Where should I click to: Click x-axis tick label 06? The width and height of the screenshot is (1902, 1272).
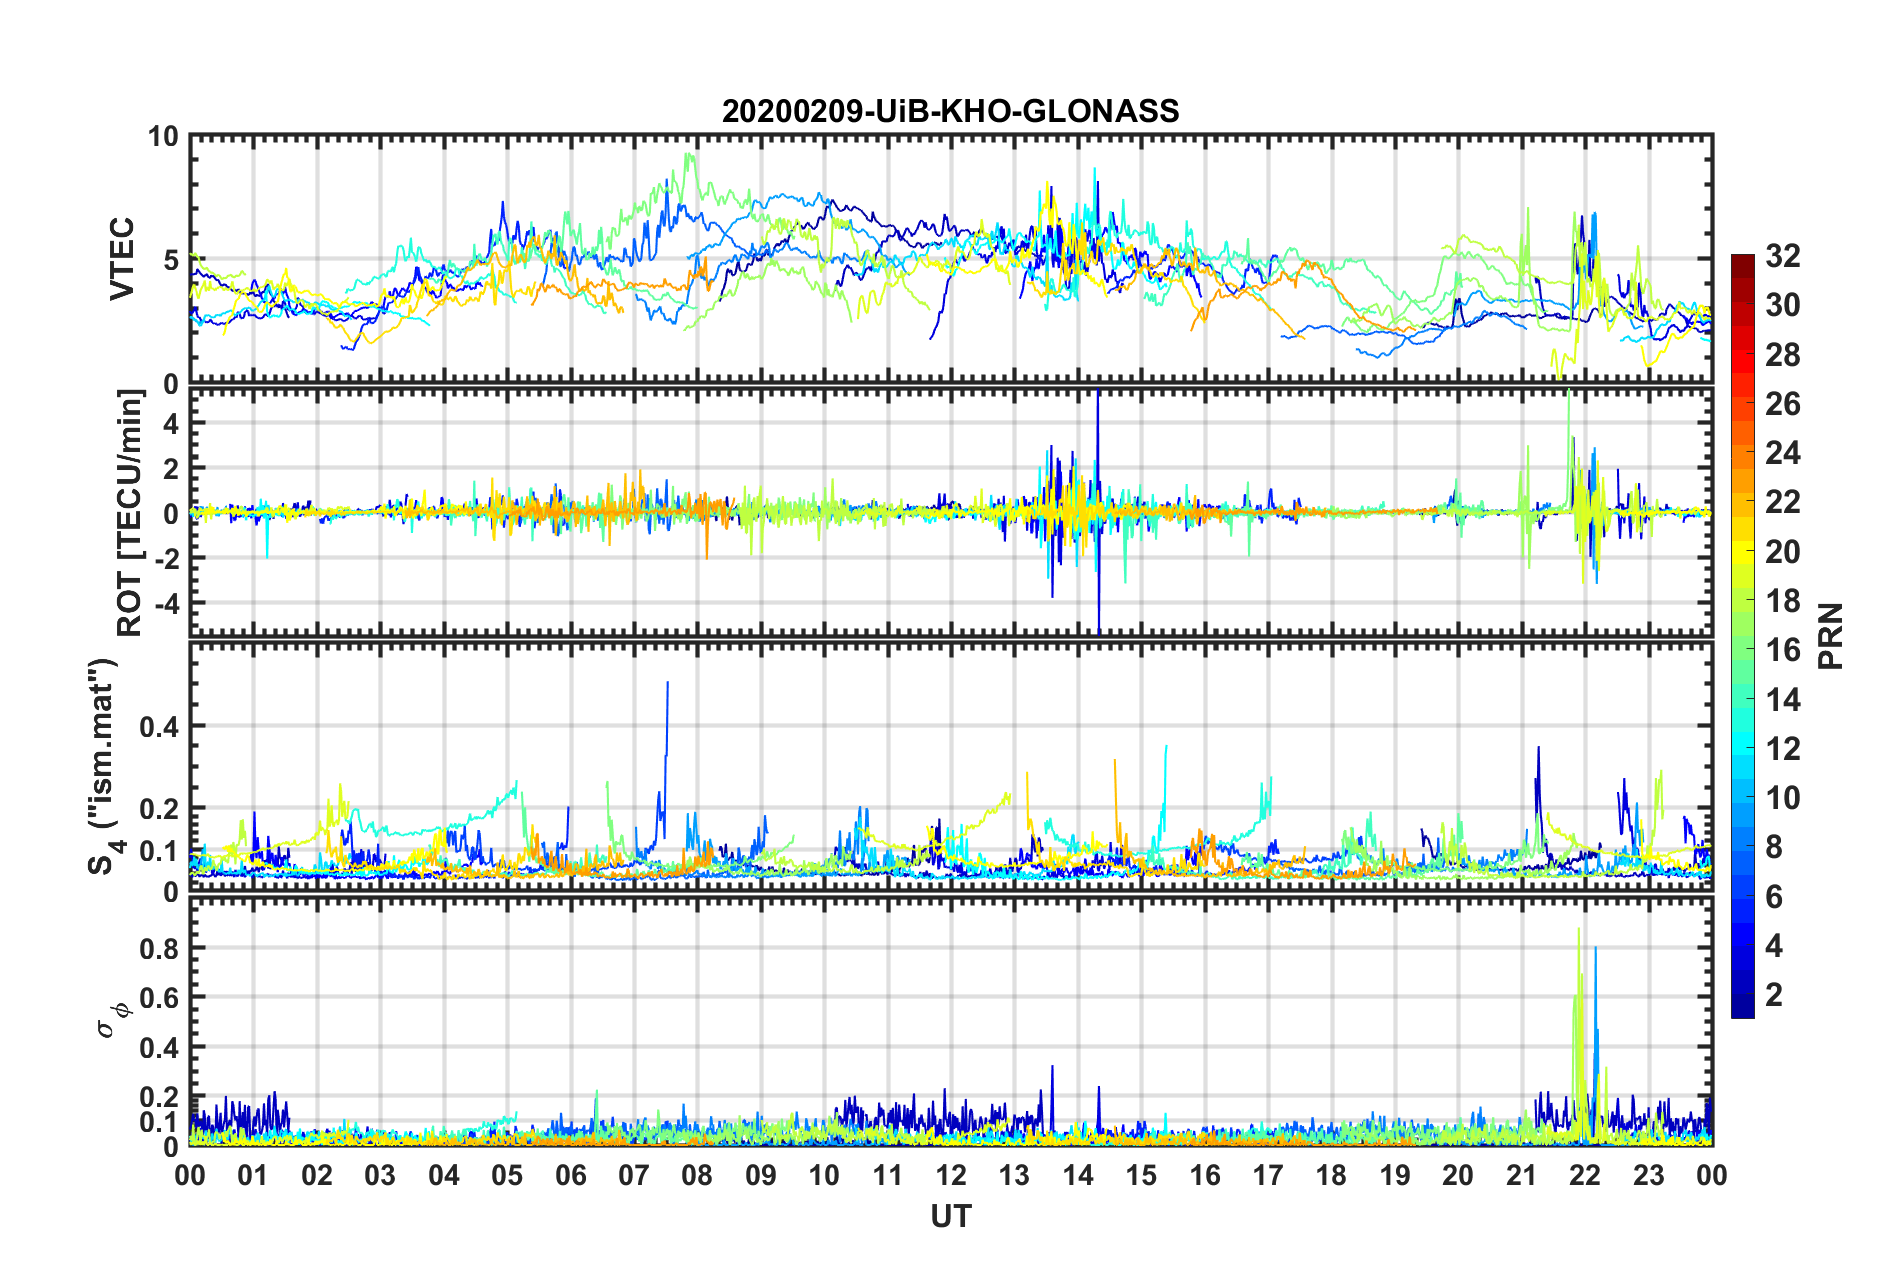coord(570,1175)
